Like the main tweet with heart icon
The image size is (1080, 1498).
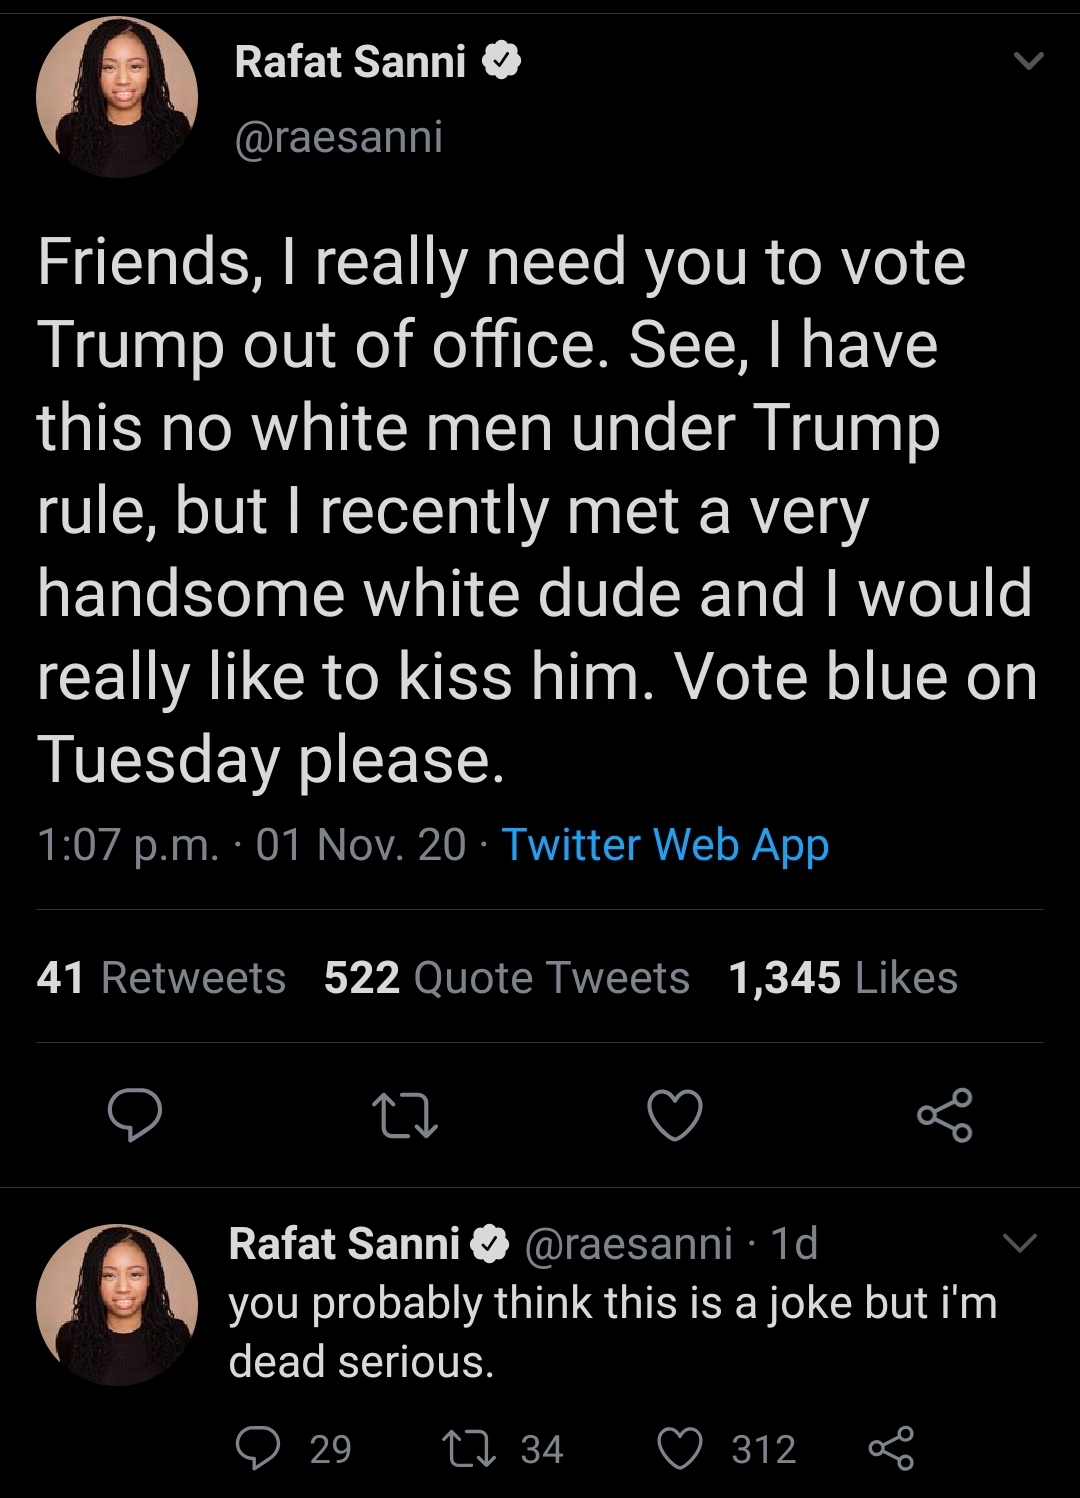pos(675,1115)
